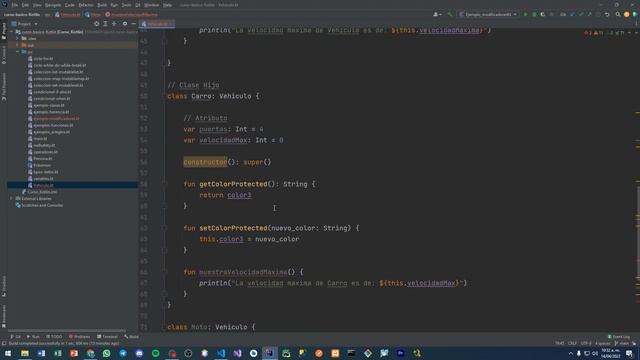The width and height of the screenshot is (640, 360).
Task: Open the Event Log
Action: (x=619, y=337)
